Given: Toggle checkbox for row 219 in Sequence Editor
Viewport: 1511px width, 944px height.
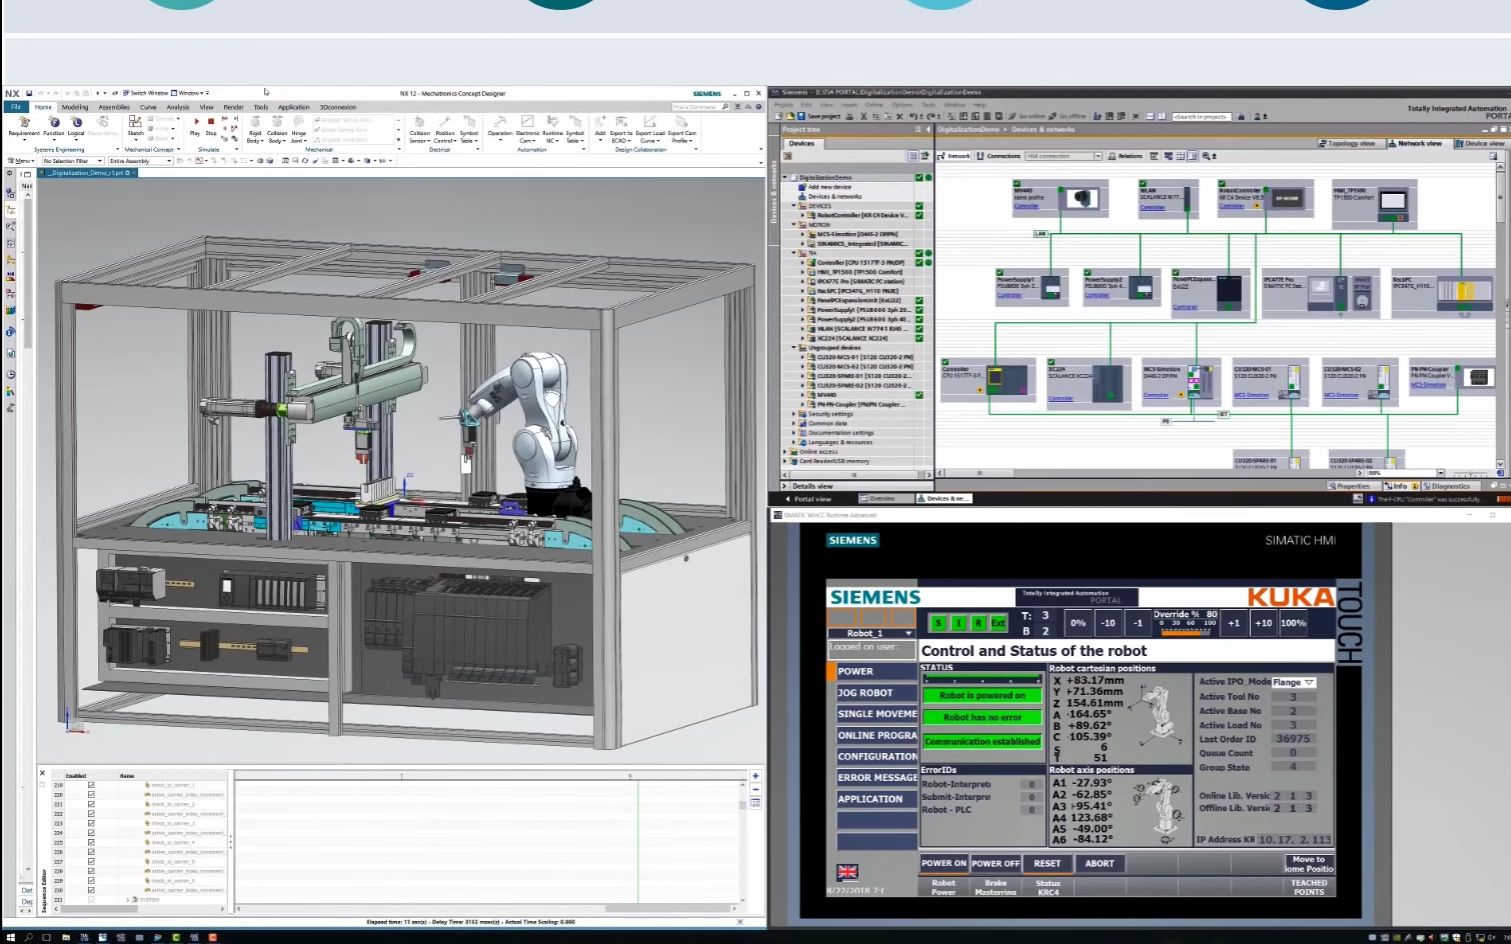Looking at the screenshot, I should (91, 785).
